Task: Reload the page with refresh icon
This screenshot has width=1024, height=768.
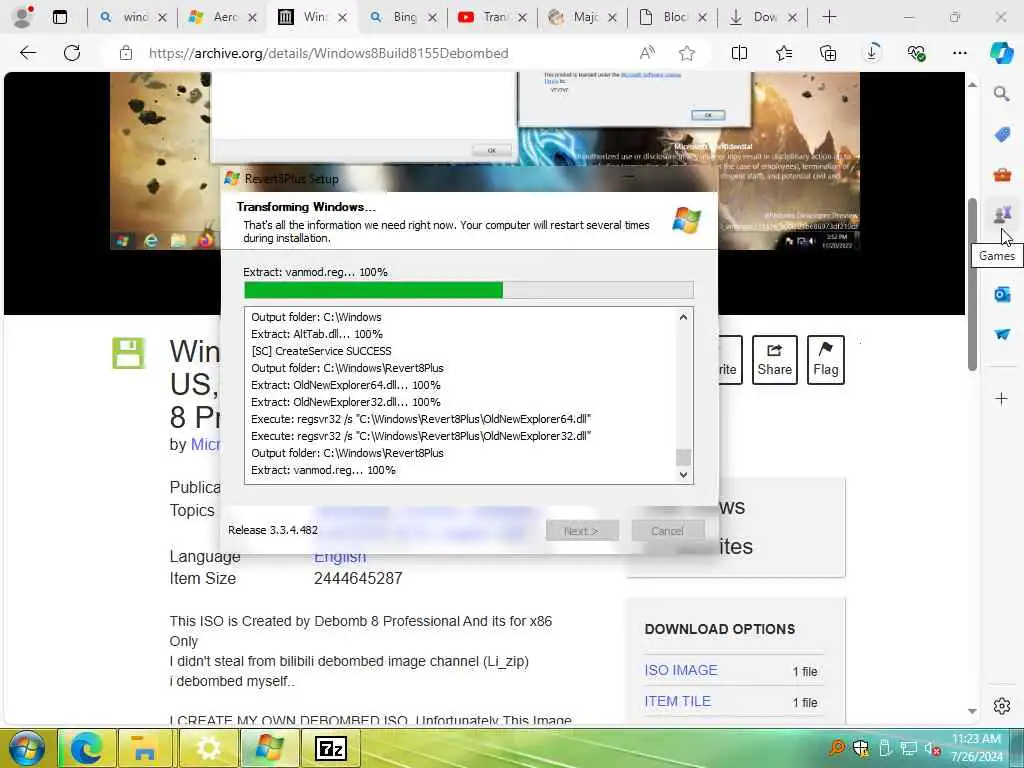Action: tap(72, 53)
